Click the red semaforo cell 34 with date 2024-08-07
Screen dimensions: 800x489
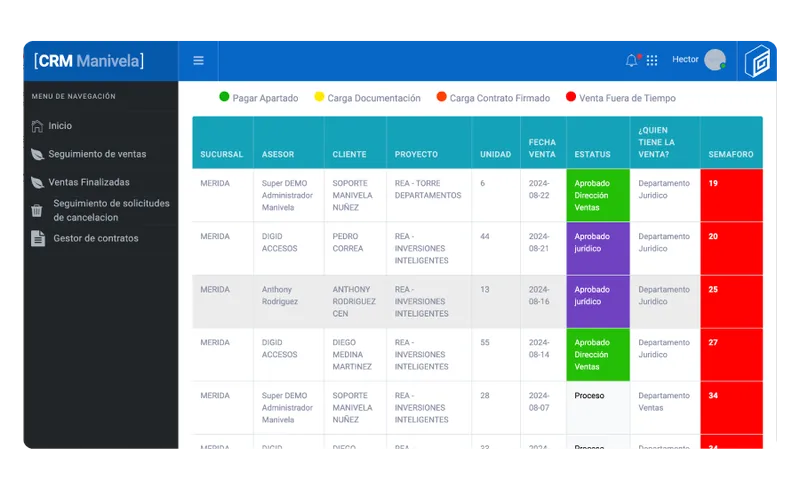coord(731,408)
